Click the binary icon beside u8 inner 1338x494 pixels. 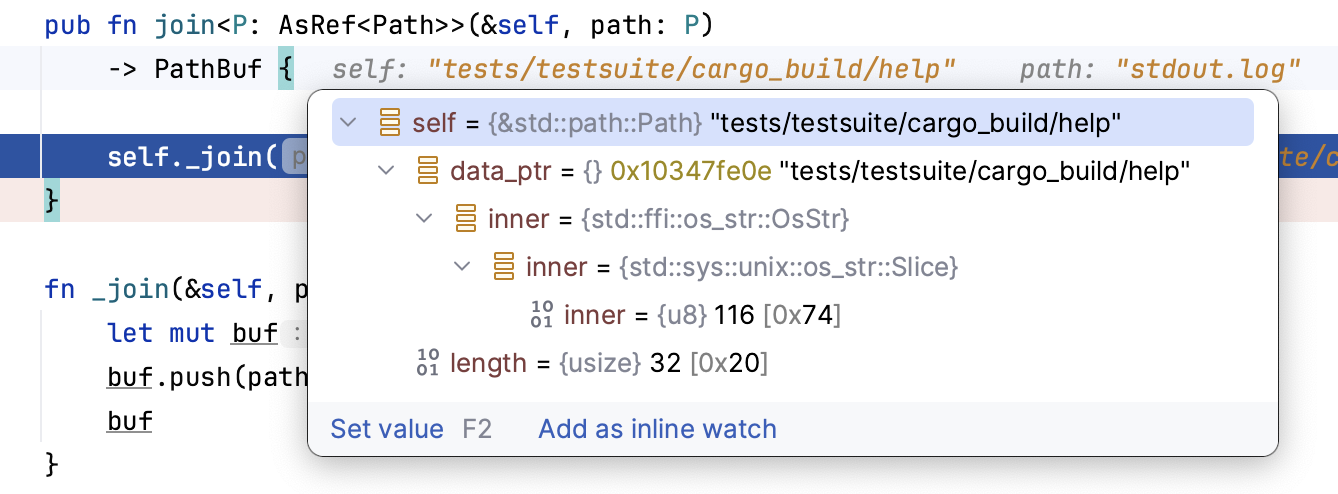click(x=542, y=315)
